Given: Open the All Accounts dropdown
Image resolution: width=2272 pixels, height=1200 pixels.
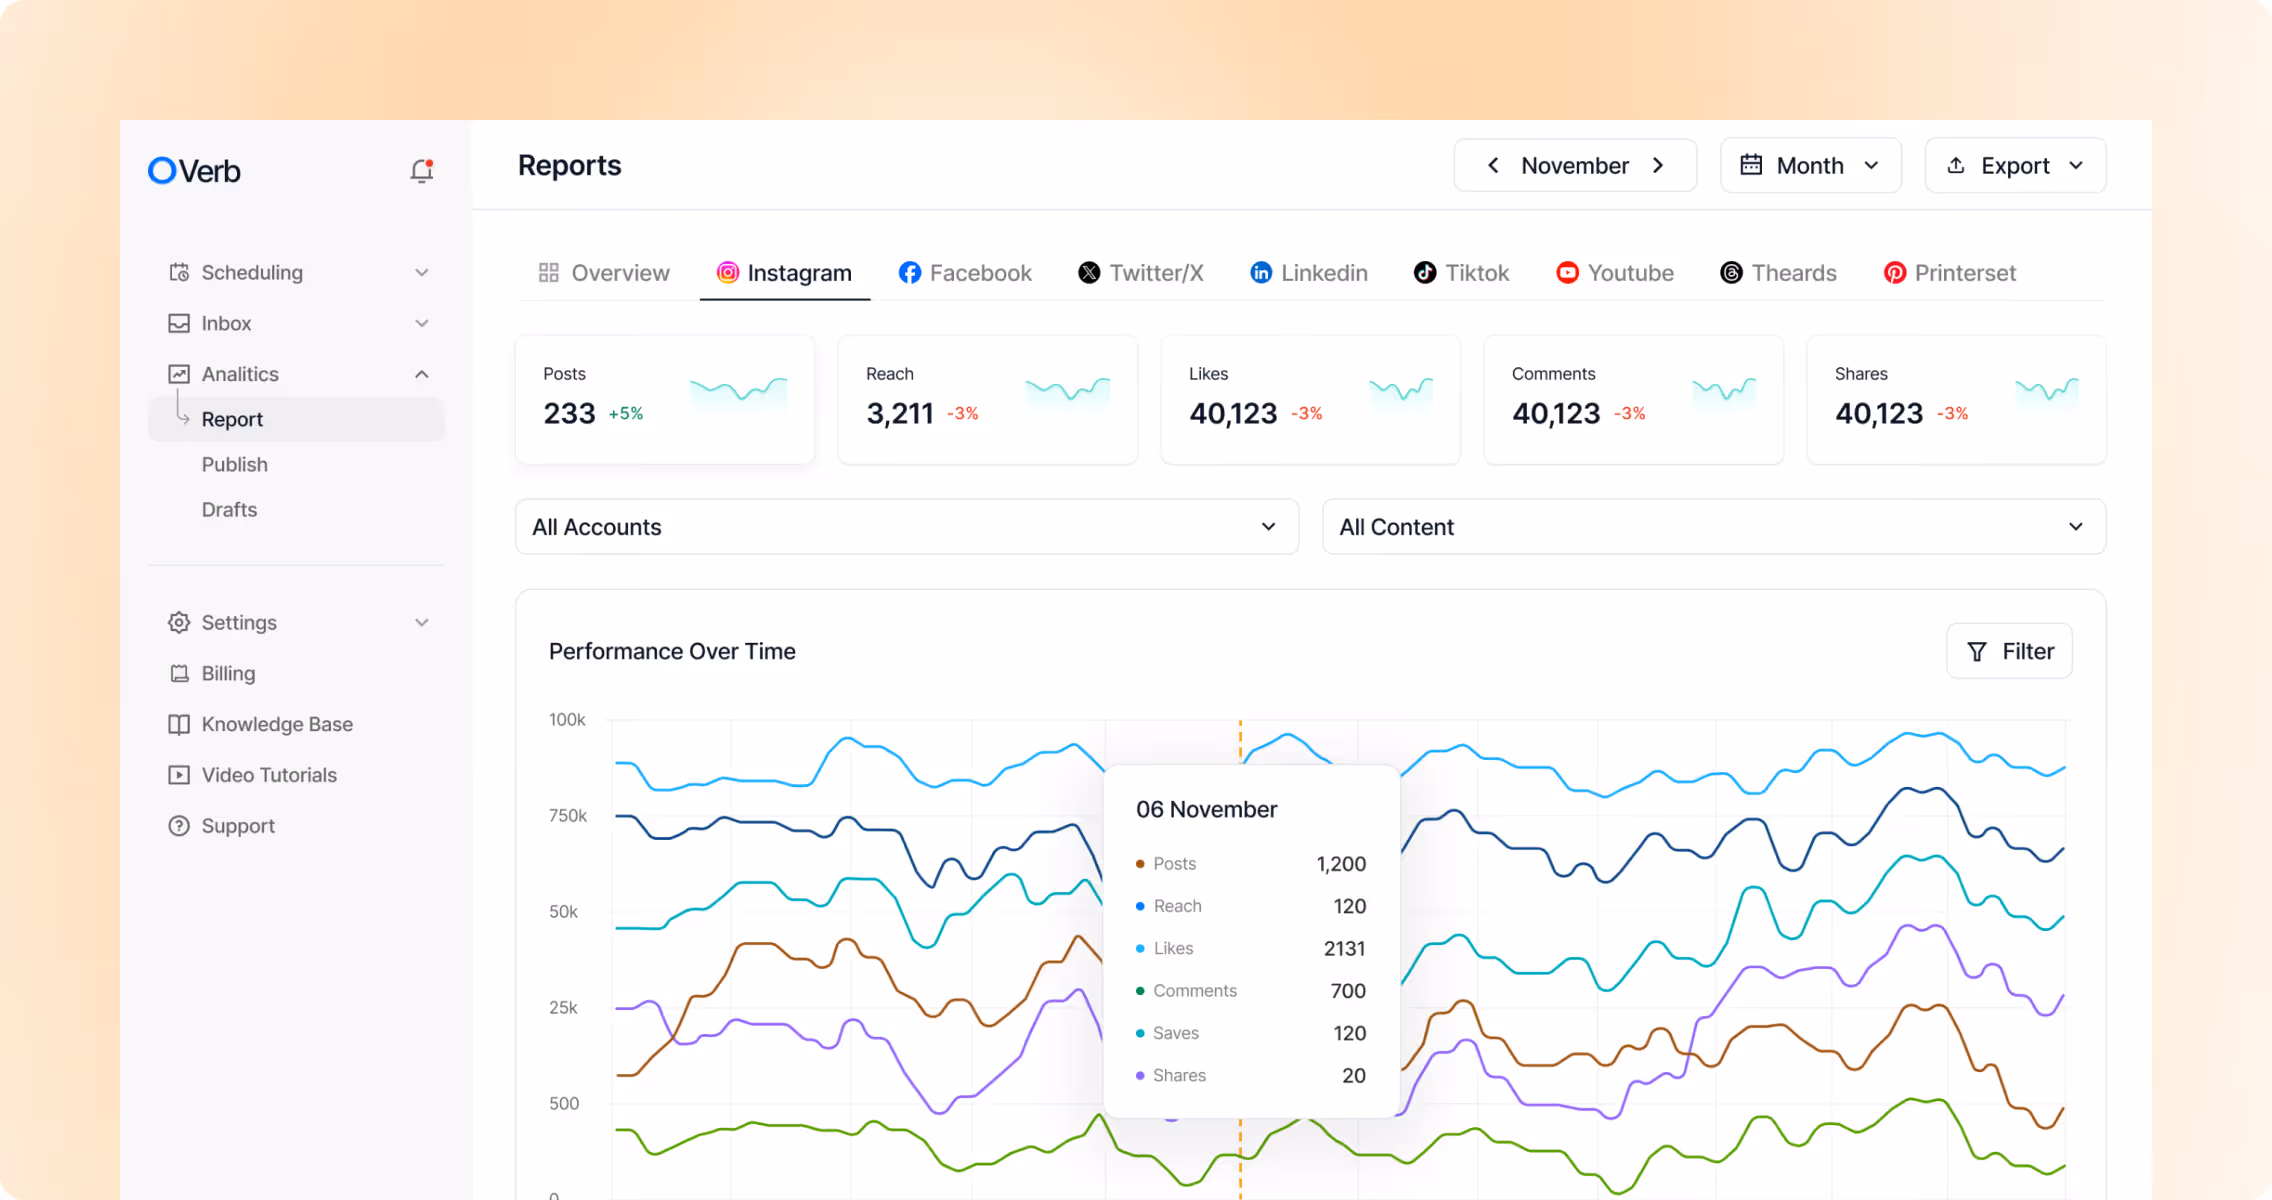Looking at the screenshot, I should (x=906, y=527).
